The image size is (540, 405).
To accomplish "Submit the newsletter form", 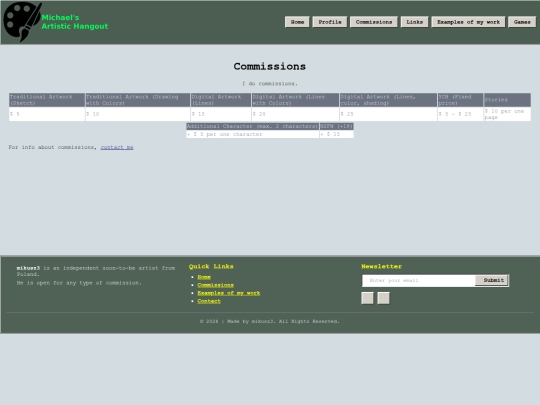I will tap(491, 280).
